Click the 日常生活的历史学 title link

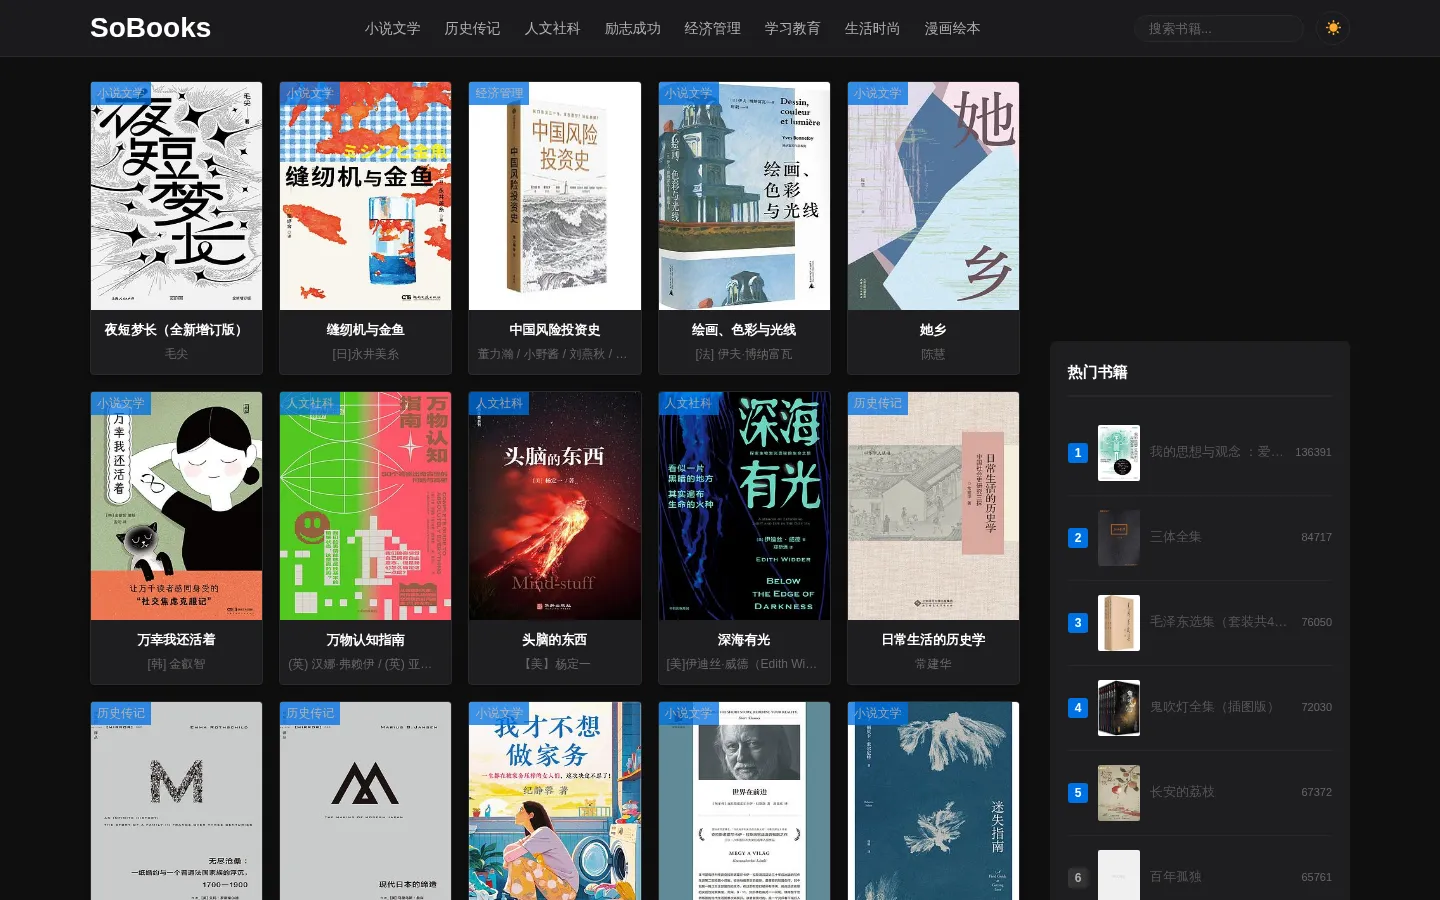[933, 640]
